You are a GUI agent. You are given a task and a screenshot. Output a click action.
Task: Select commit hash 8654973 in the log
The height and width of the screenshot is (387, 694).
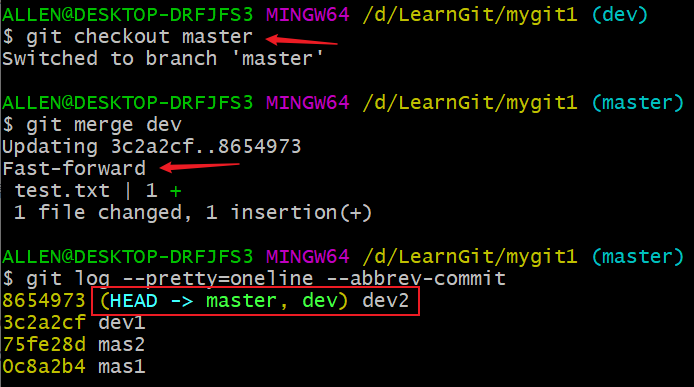click(x=44, y=301)
